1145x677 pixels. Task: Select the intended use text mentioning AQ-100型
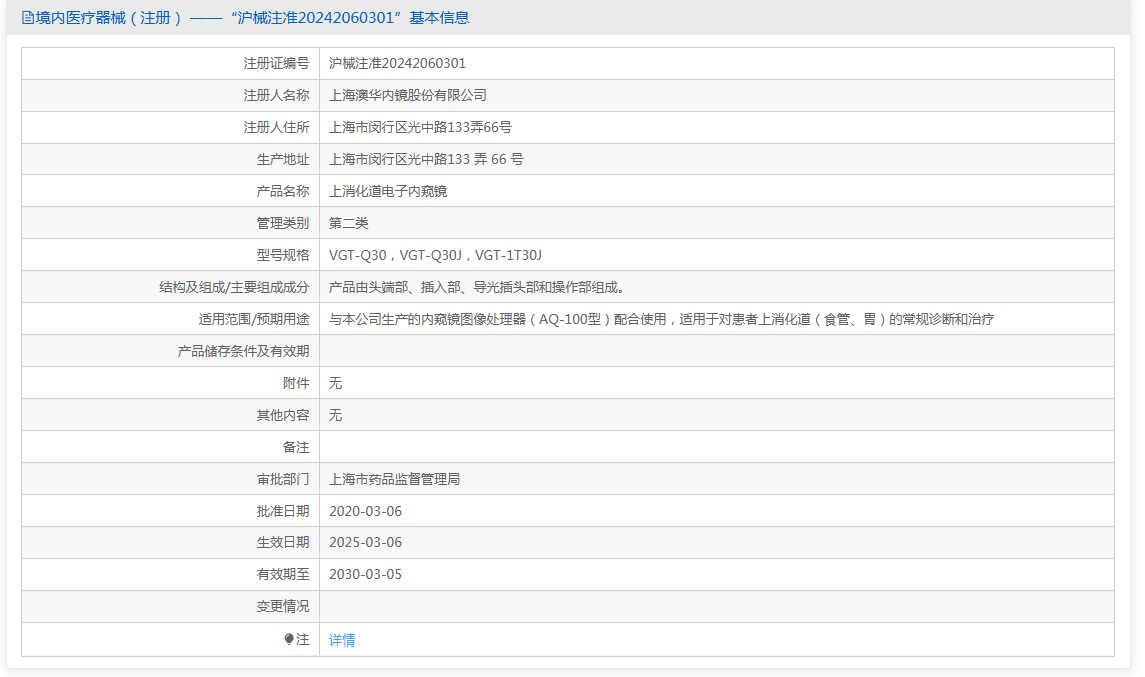tap(662, 319)
